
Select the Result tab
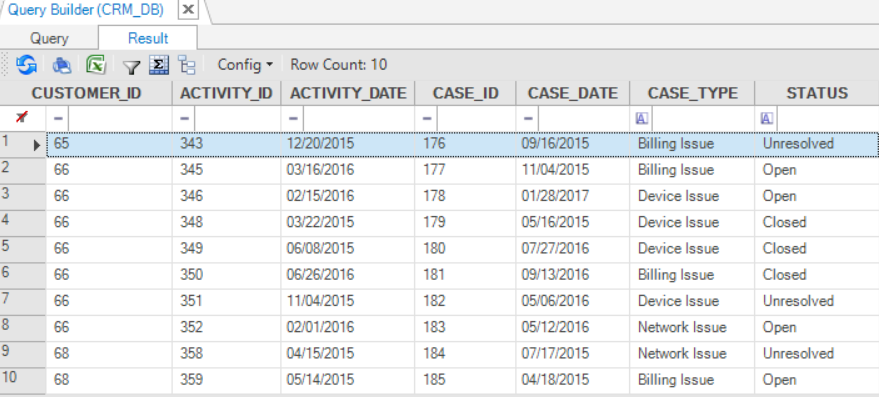click(148, 38)
